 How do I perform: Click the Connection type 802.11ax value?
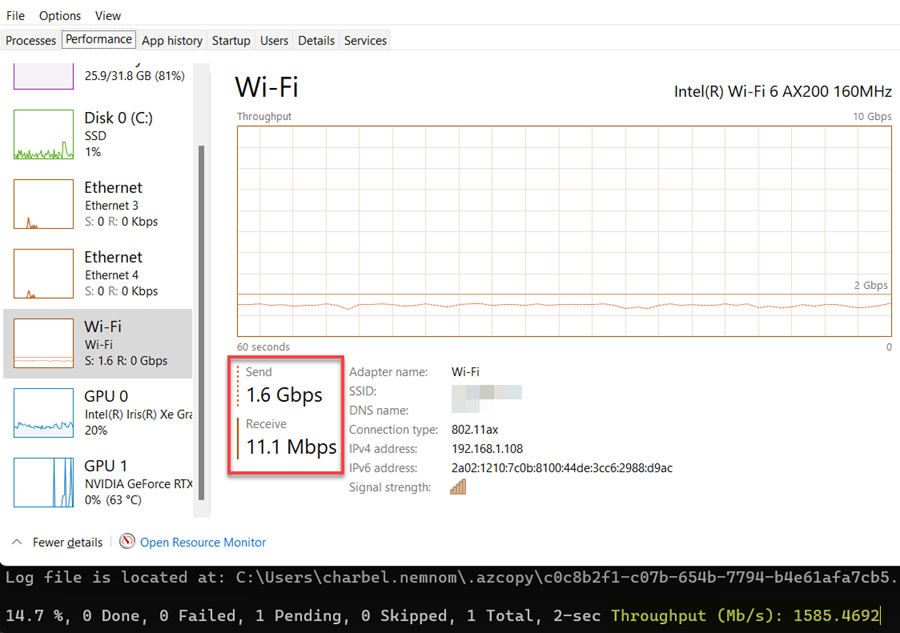pyautogui.click(x=475, y=429)
